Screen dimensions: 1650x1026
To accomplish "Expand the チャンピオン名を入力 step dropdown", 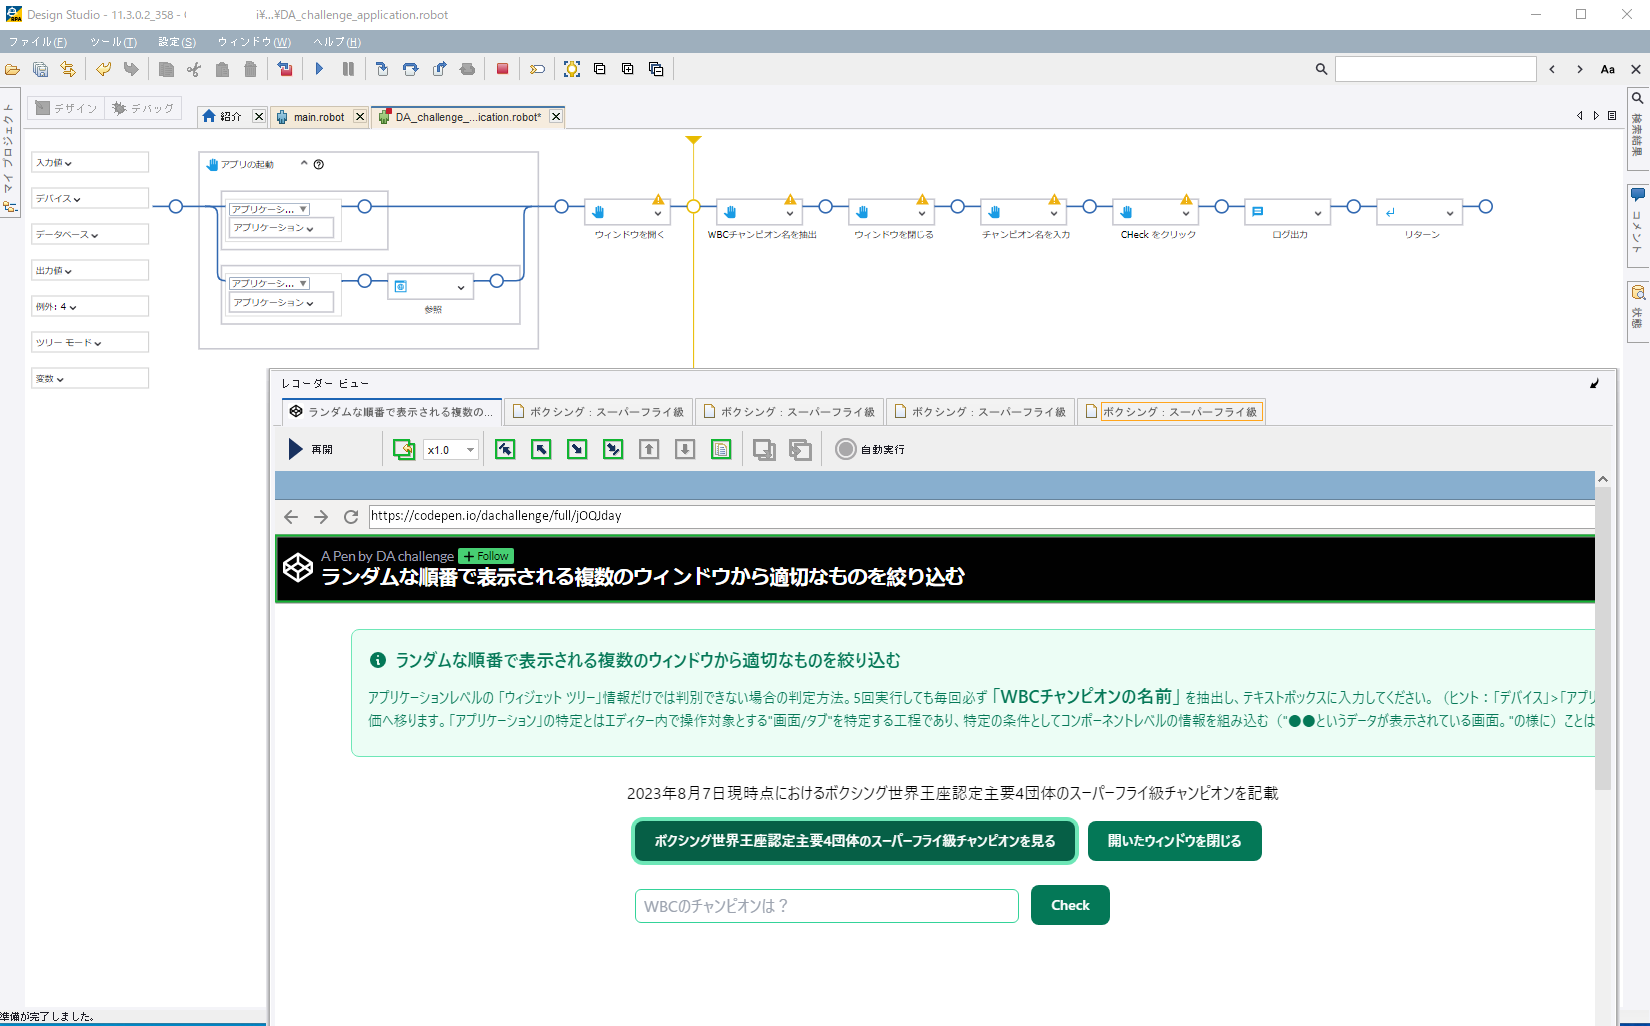I will [1054, 213].
